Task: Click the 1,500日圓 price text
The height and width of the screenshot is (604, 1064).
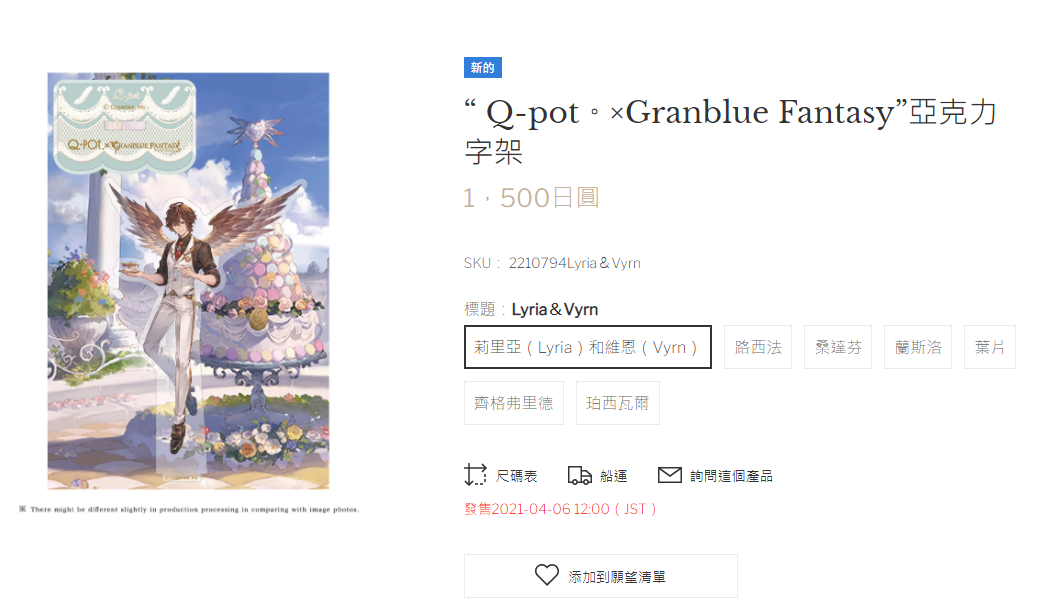Action: [x=531, y=198]
